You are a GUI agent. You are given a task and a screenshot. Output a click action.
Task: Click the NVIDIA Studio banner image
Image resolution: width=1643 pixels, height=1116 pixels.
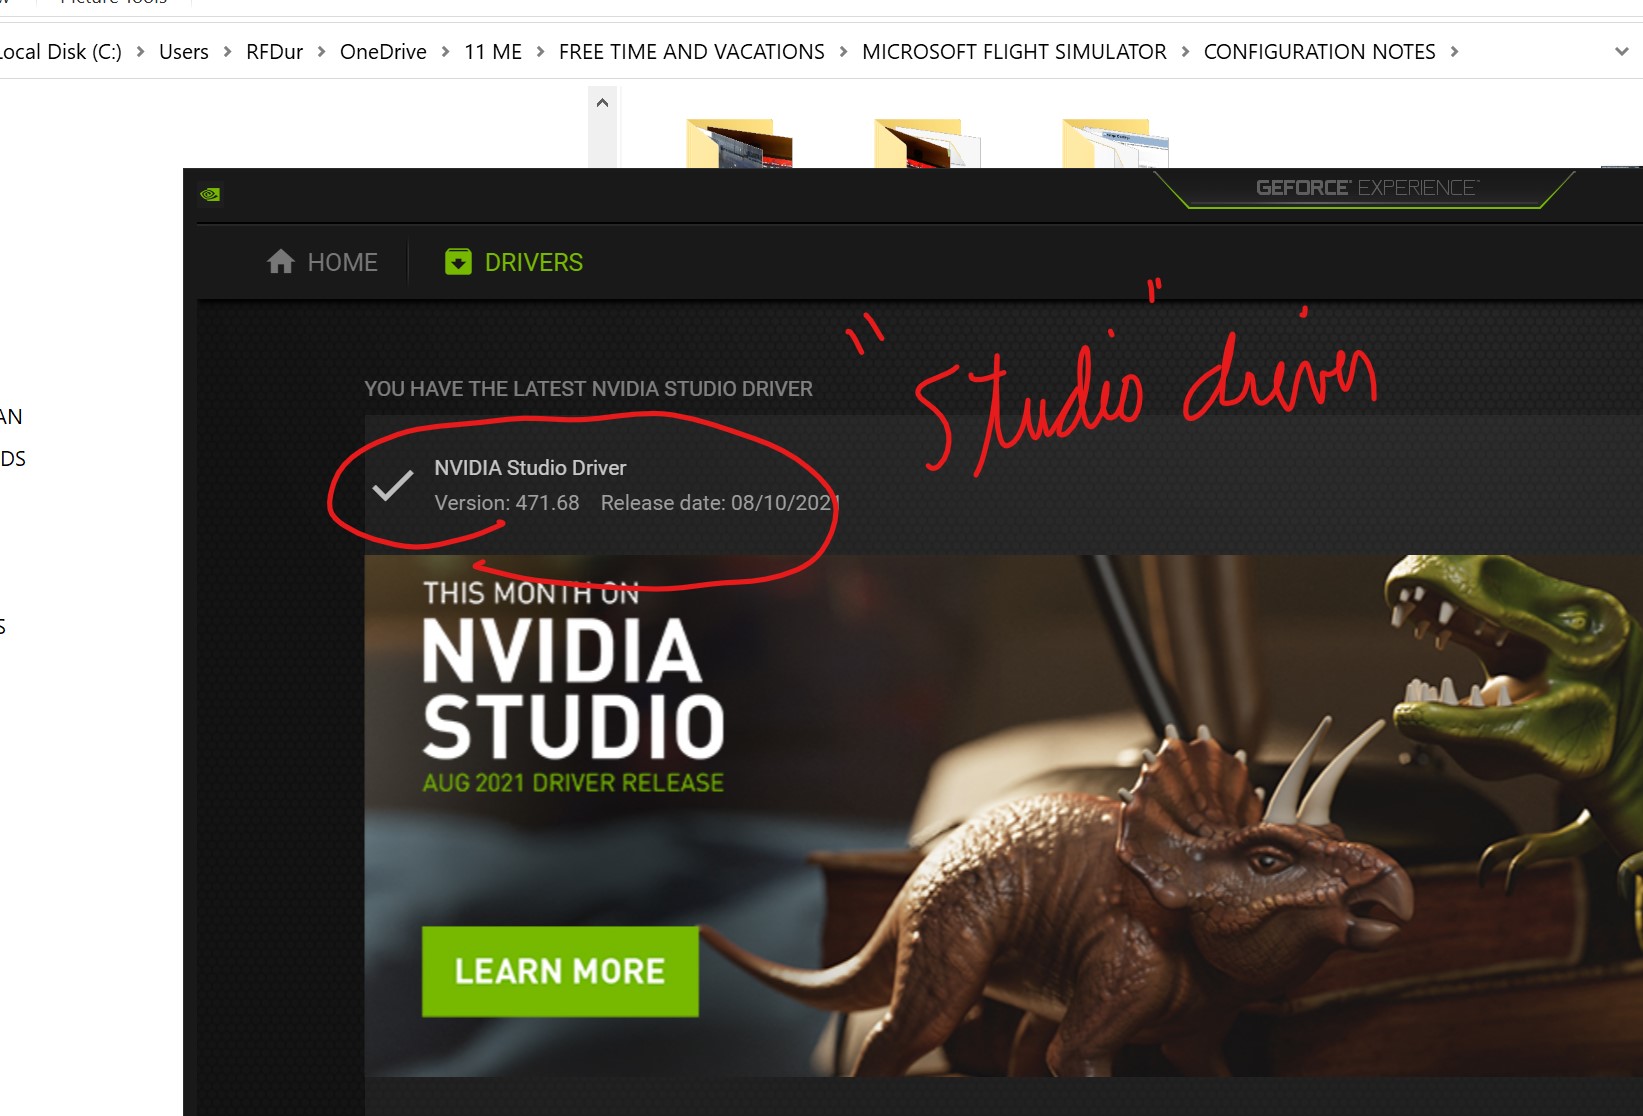point(1003,815)
